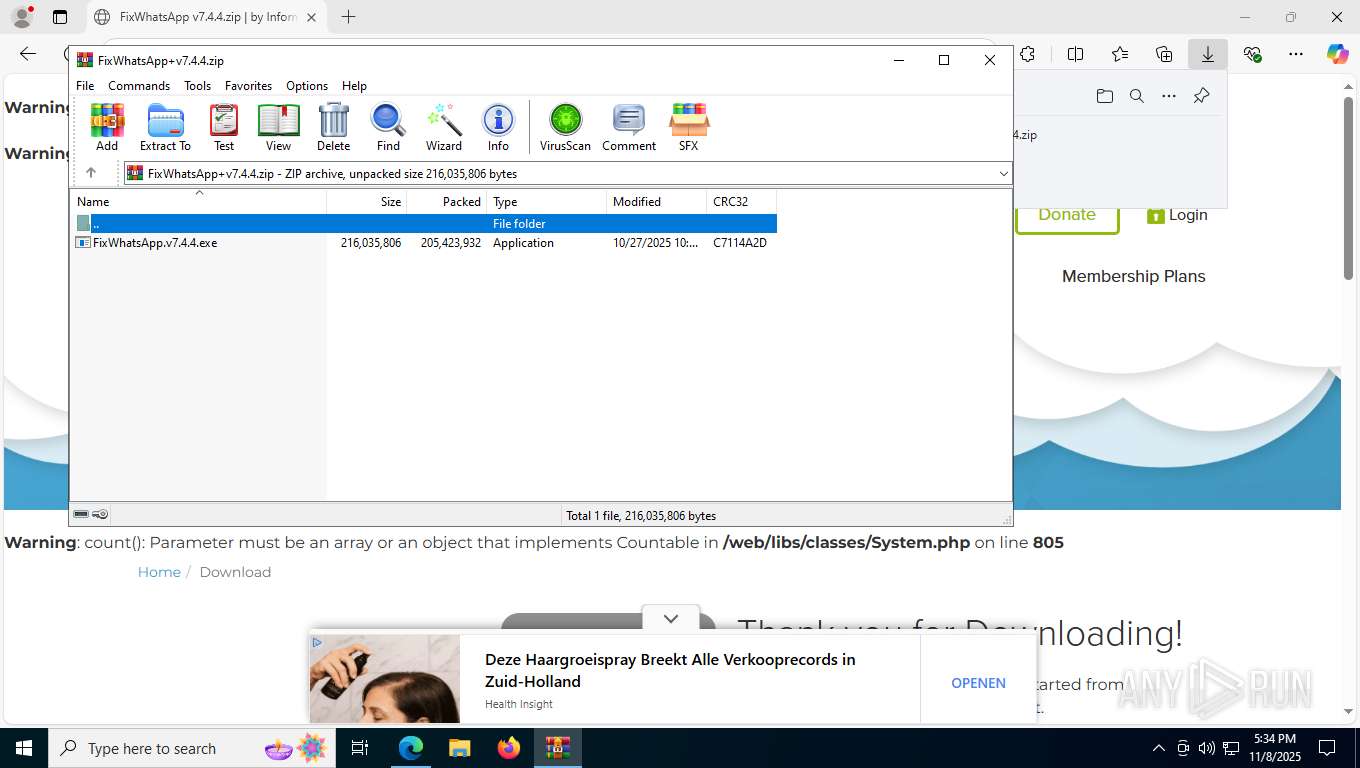Image resolution: width=1360 pixels, height=768 pixels.
Task: Open File Explorer from taskbar
Action: click(x=459, y=748)
